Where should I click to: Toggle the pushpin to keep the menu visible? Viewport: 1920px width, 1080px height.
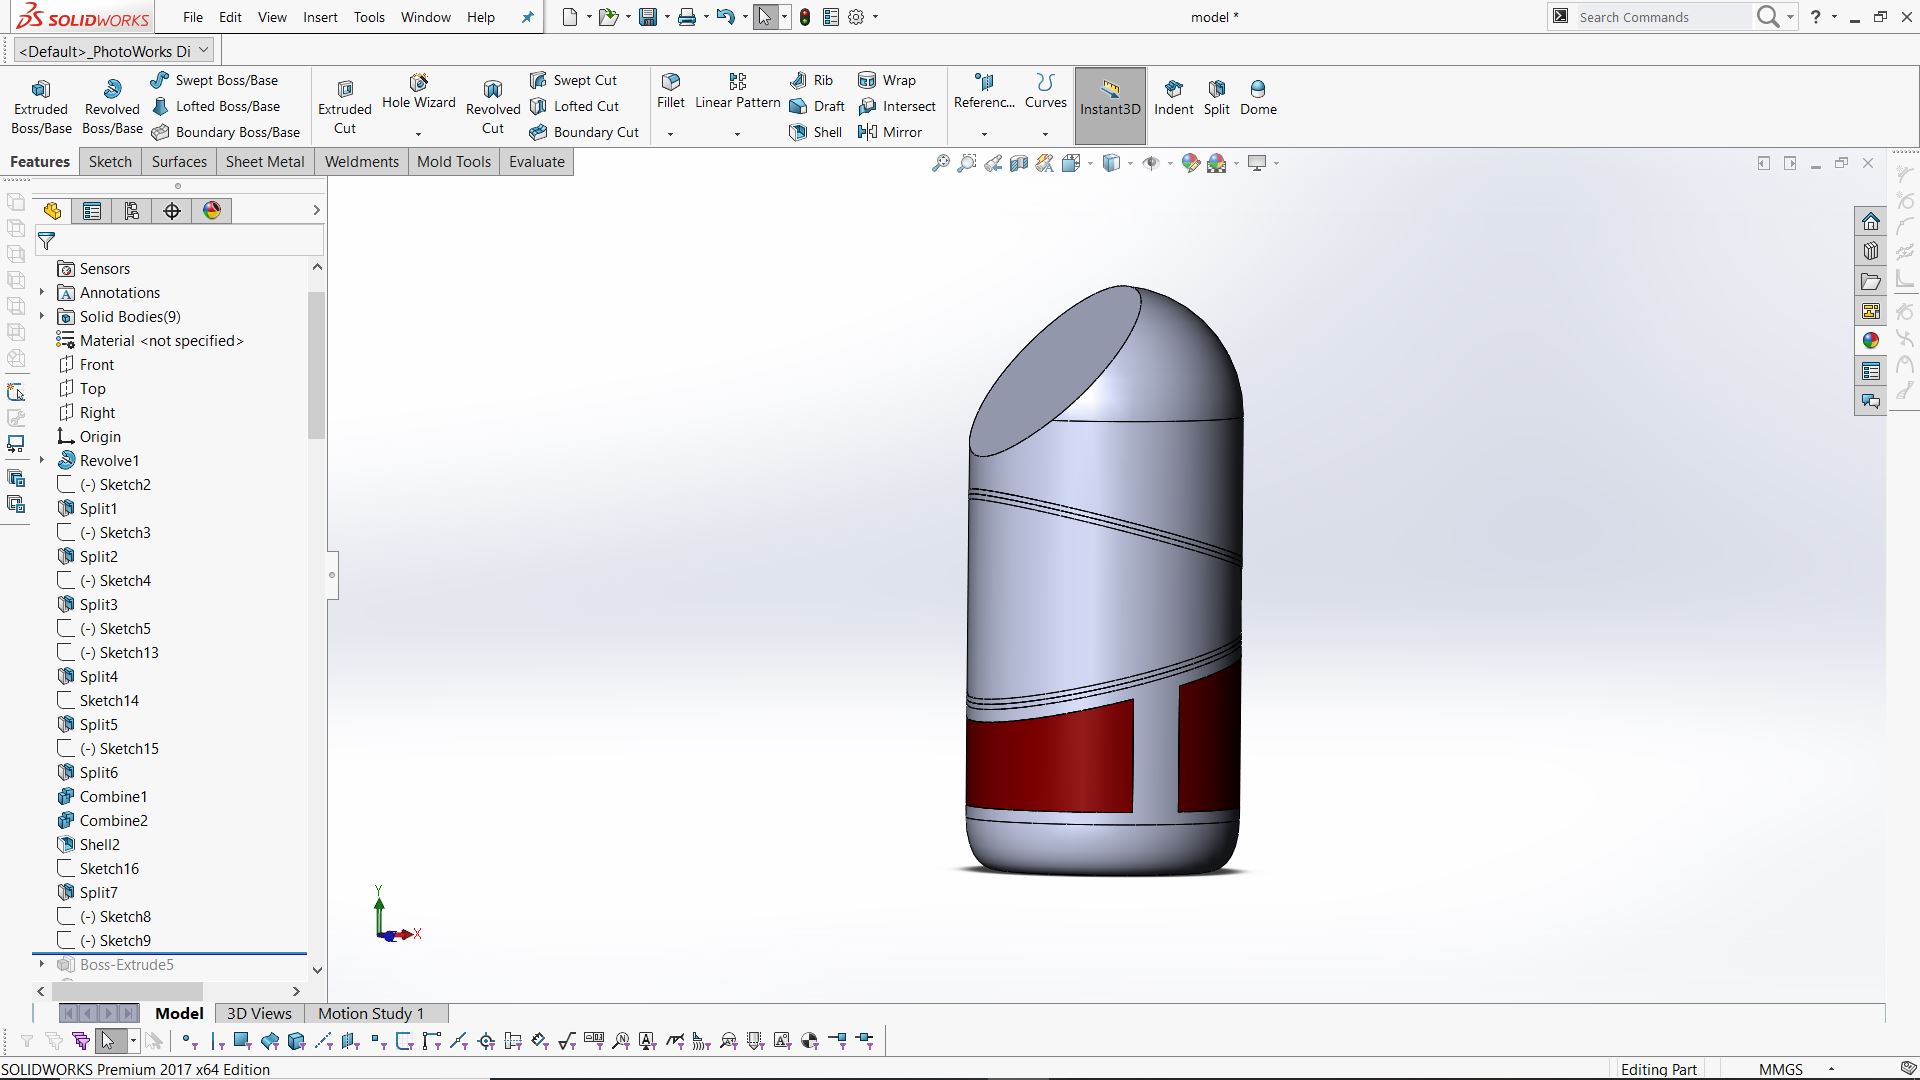(528, 17)
